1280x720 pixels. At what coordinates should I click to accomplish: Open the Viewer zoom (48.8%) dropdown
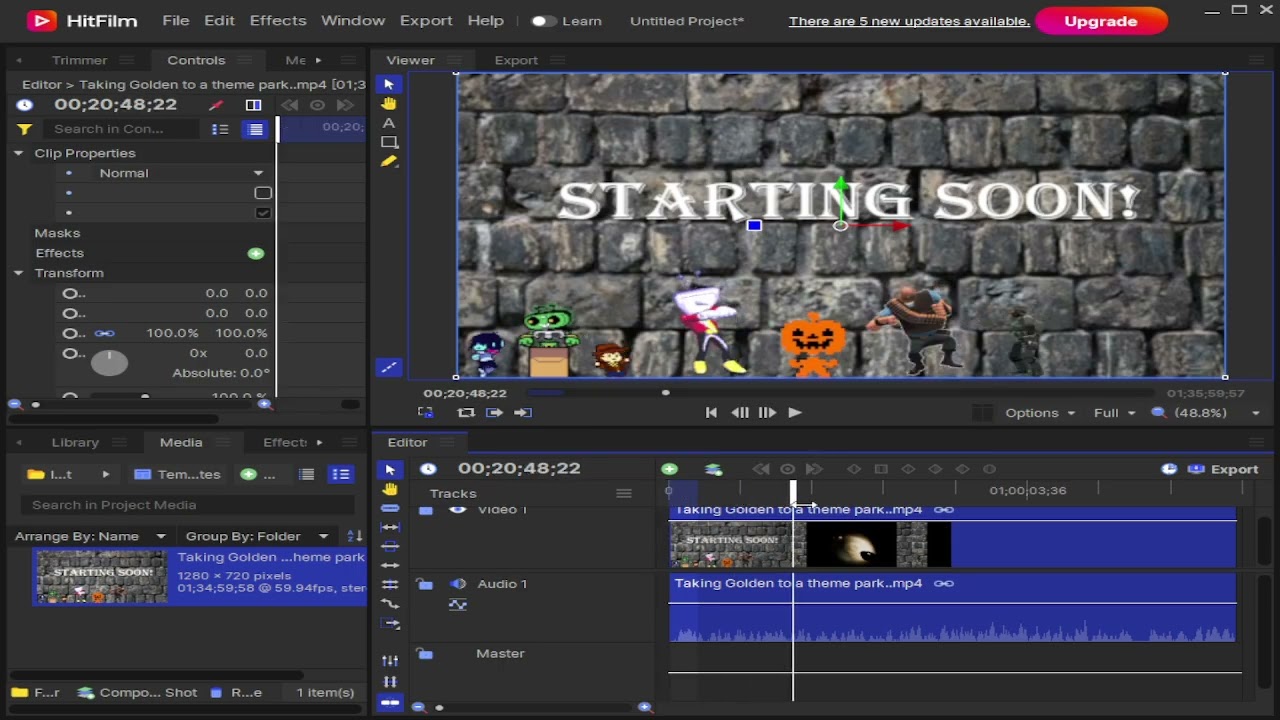(x=1206, y=413)
